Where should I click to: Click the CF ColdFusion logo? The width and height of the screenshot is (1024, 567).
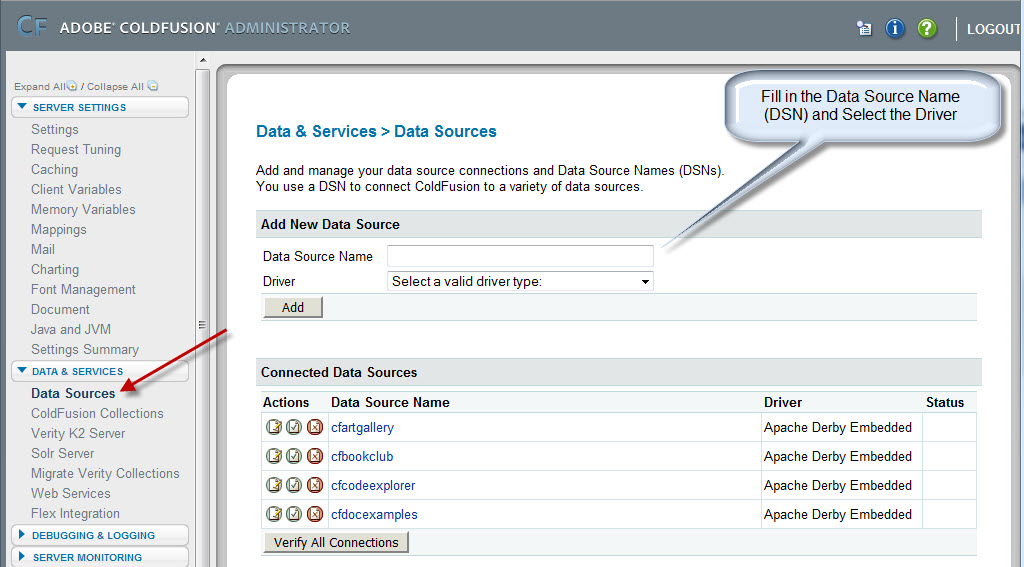pyautogui.click(x=32, y=27)
